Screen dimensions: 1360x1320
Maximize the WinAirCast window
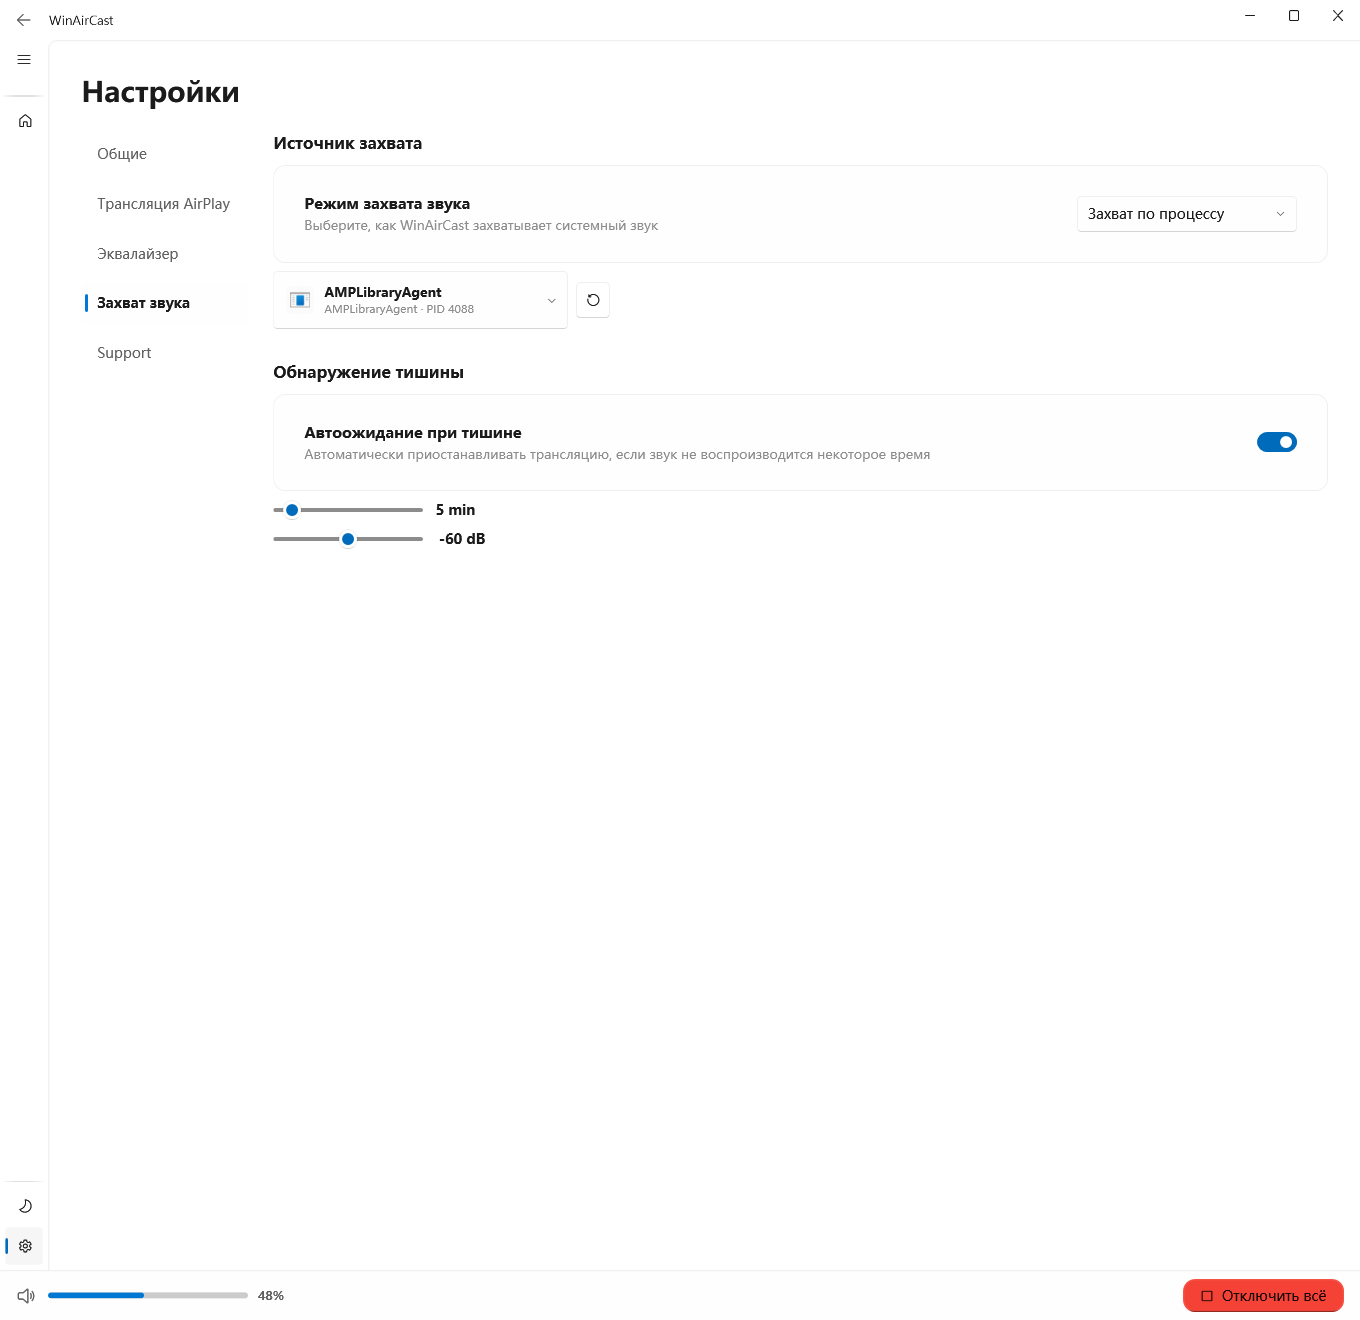[x=1294, y=16]
